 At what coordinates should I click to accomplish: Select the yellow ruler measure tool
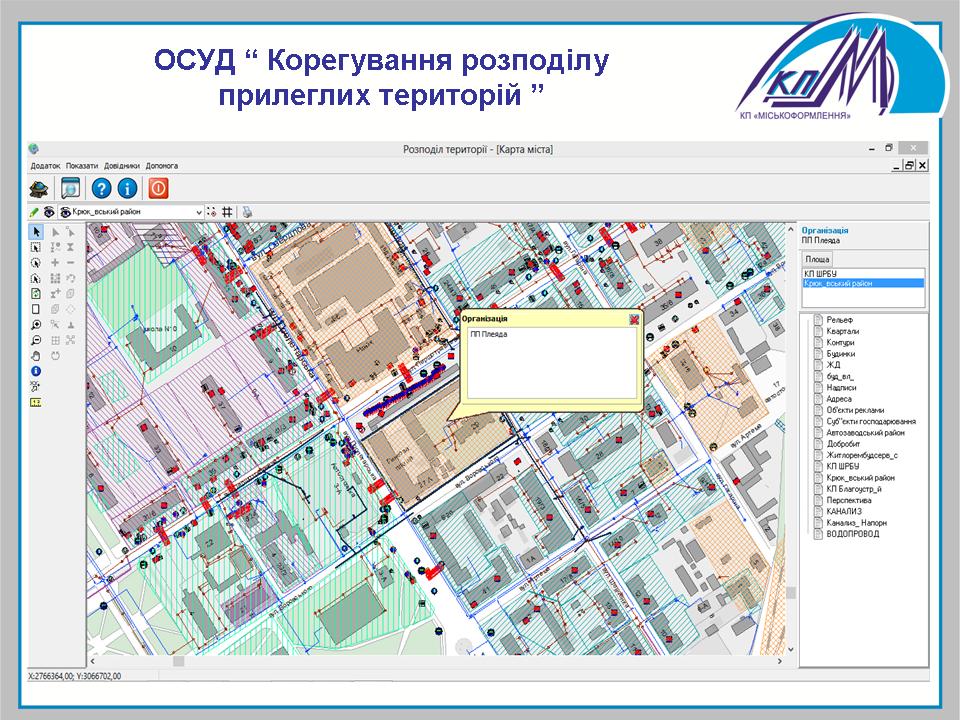pyautogui.click(x=36, y=401)
